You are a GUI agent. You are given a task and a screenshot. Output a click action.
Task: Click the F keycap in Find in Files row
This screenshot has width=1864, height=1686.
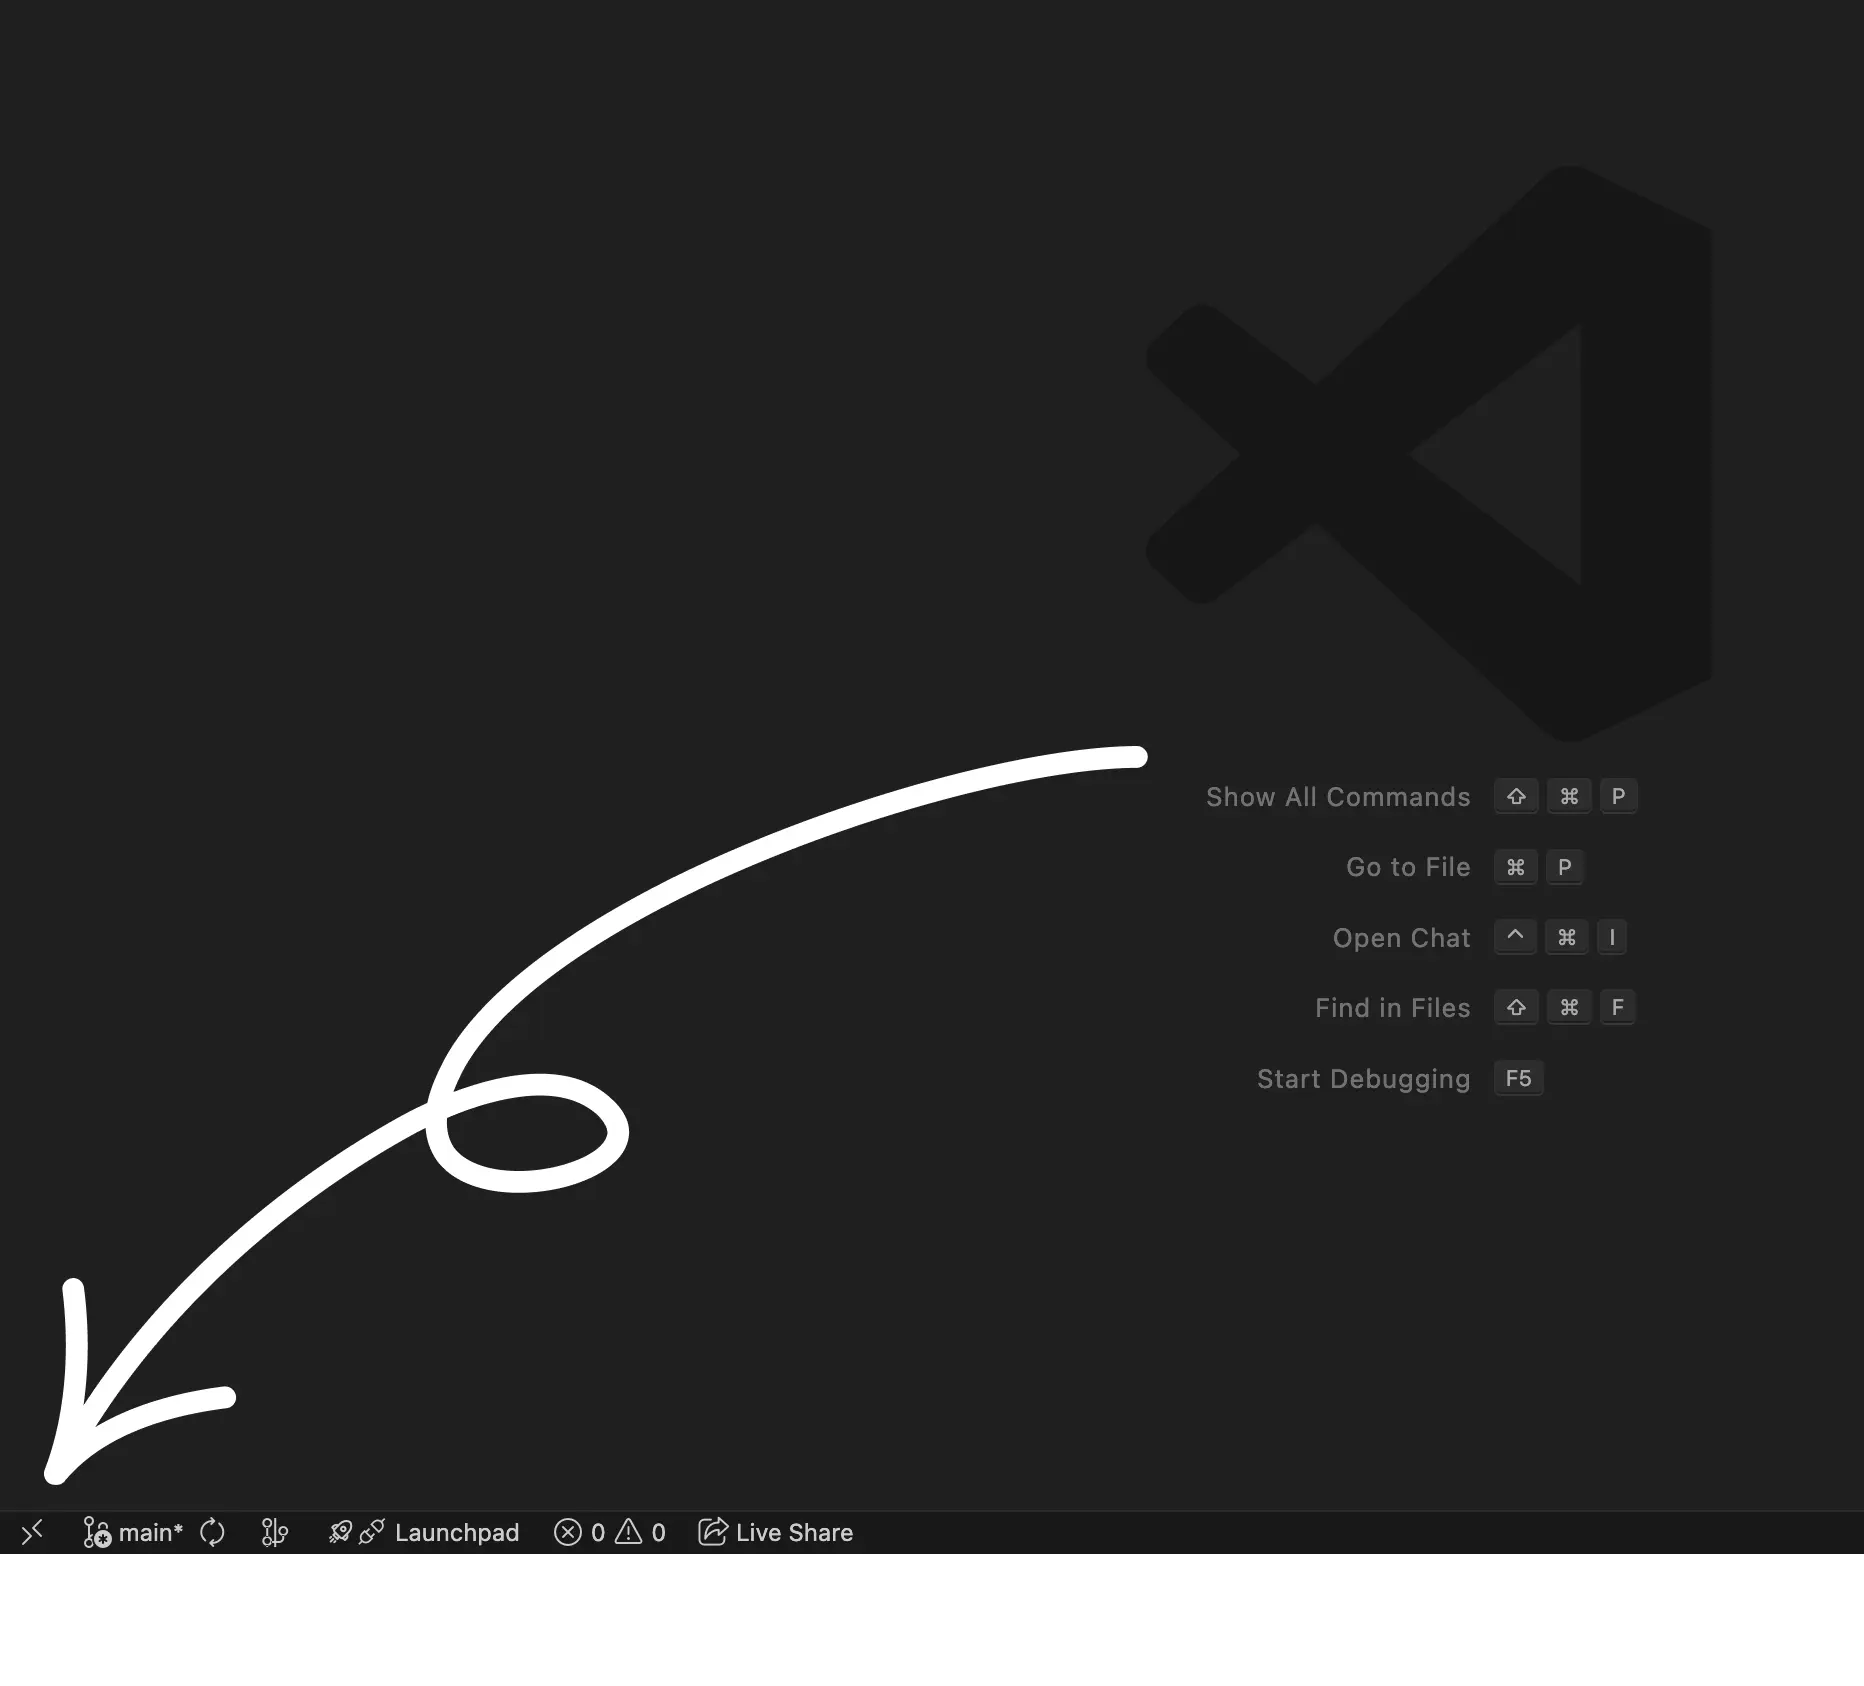click(1617, 1008)
